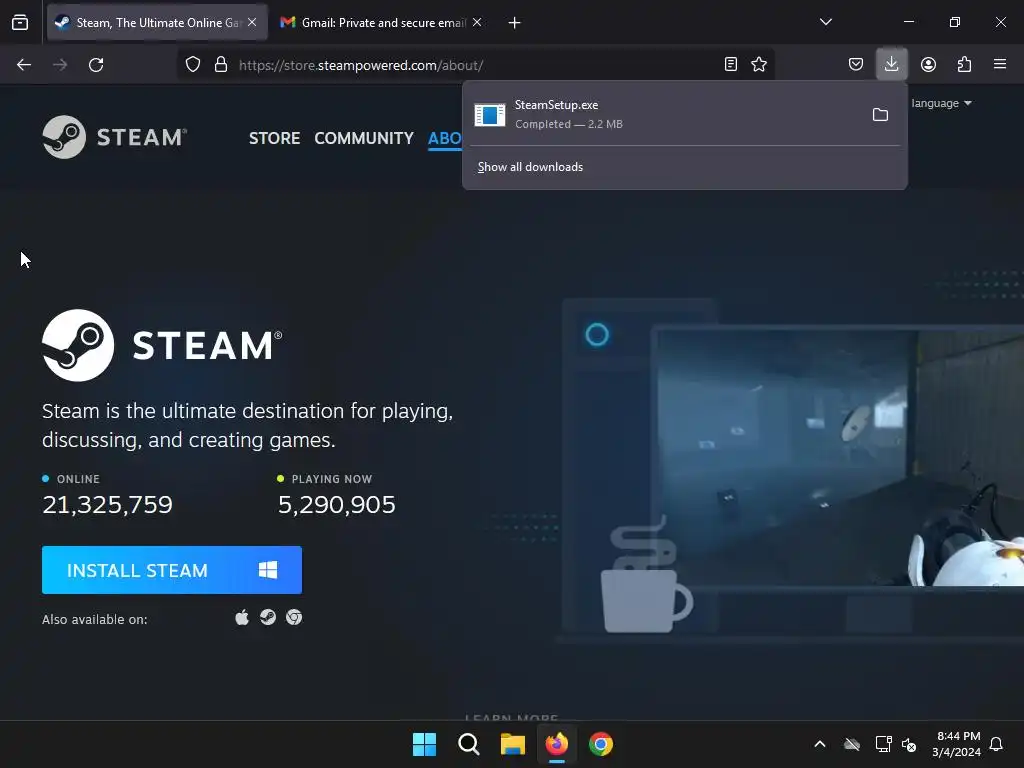Close the downloads panel via toolbar button
The image size is (1024, 768).
pos(891,64)
